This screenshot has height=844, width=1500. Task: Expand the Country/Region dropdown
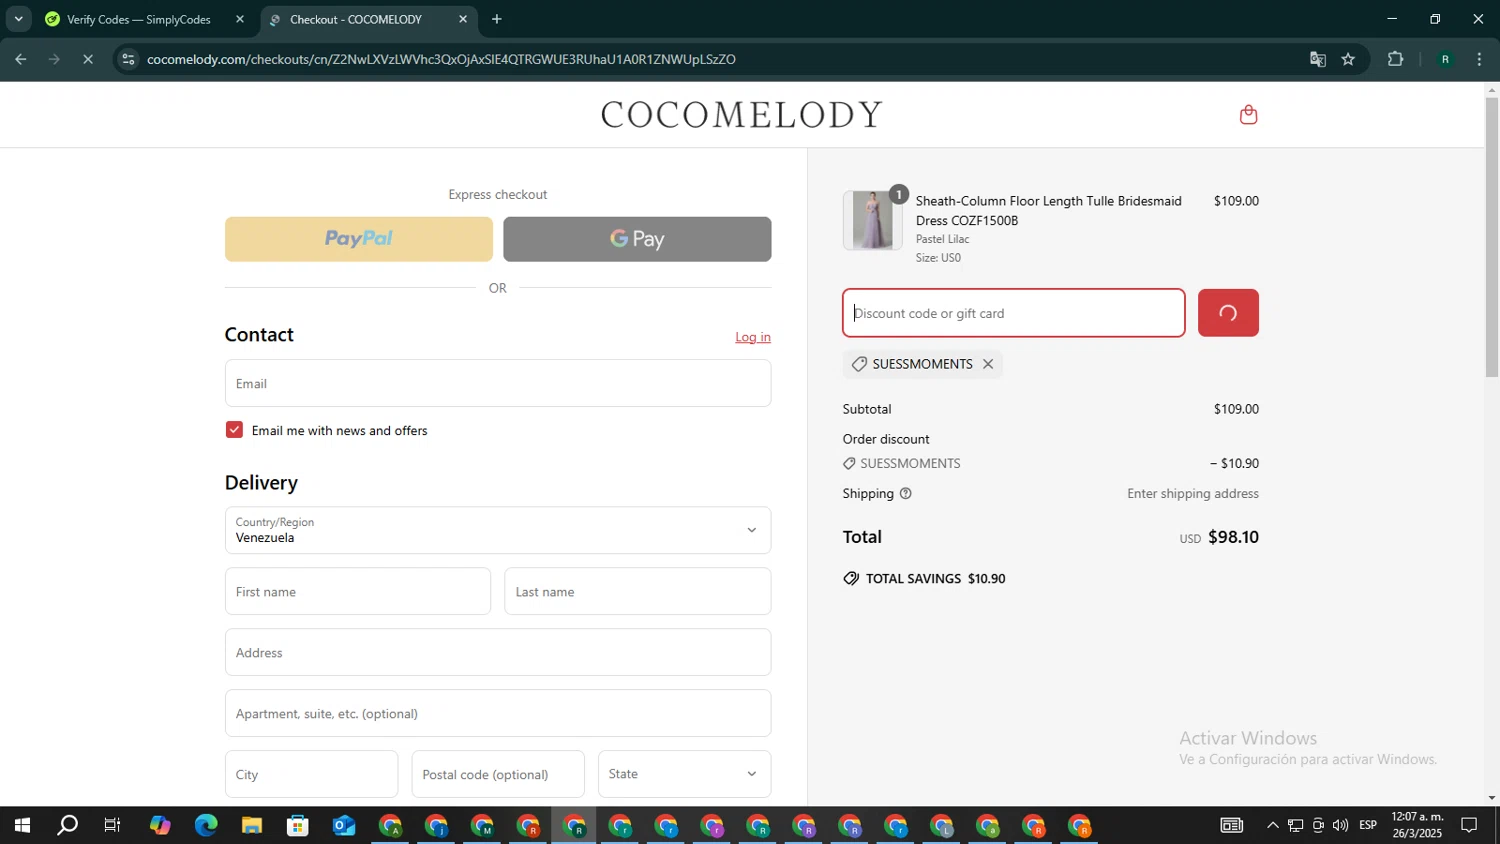click(x=498, y=530)
